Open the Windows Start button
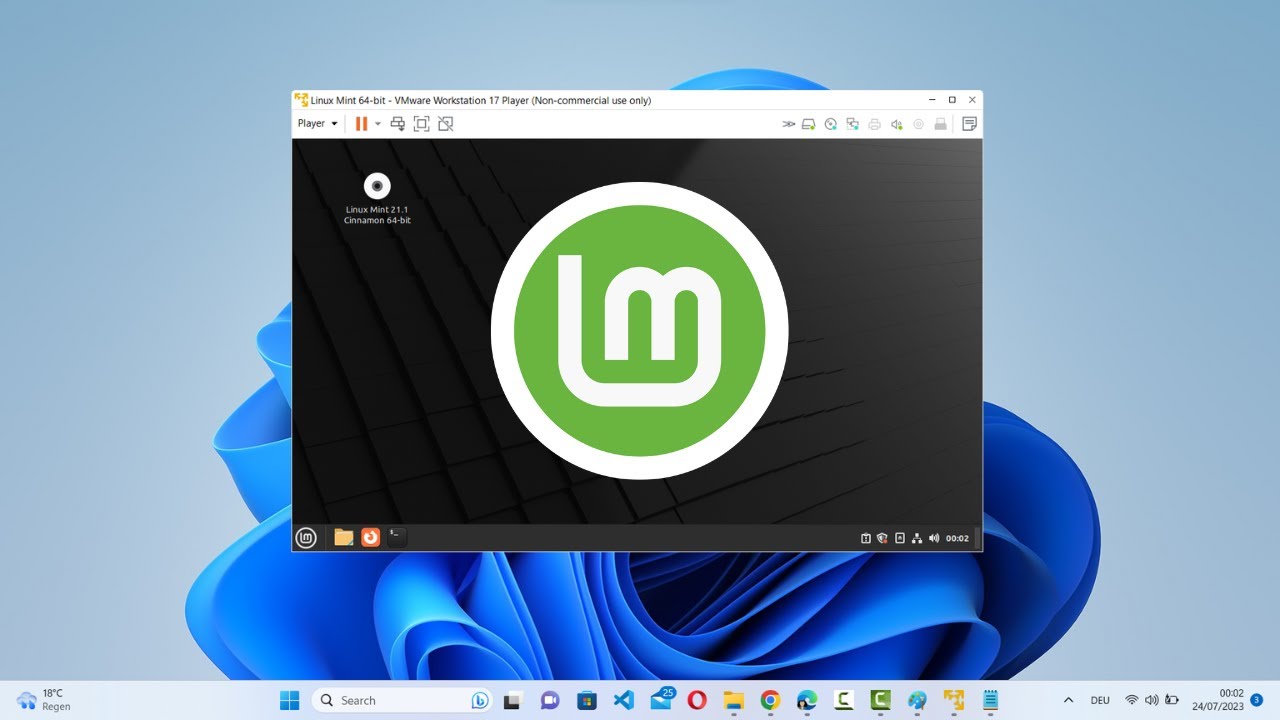Viewport: 1280px width, 720px height. click(x=290, y=700)
